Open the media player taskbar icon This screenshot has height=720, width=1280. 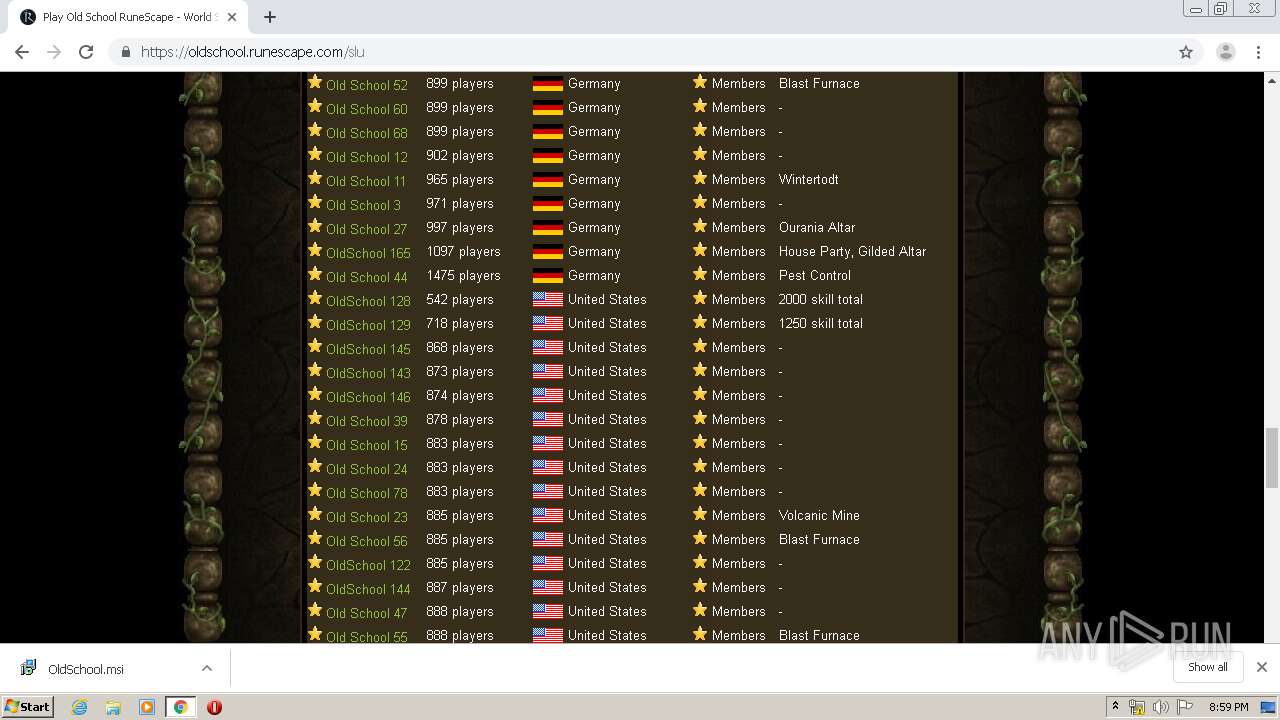tap(147, 707)
